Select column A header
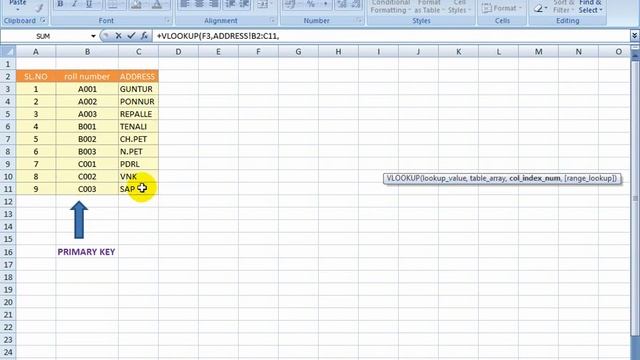640x360 pixels. [36, 52]
